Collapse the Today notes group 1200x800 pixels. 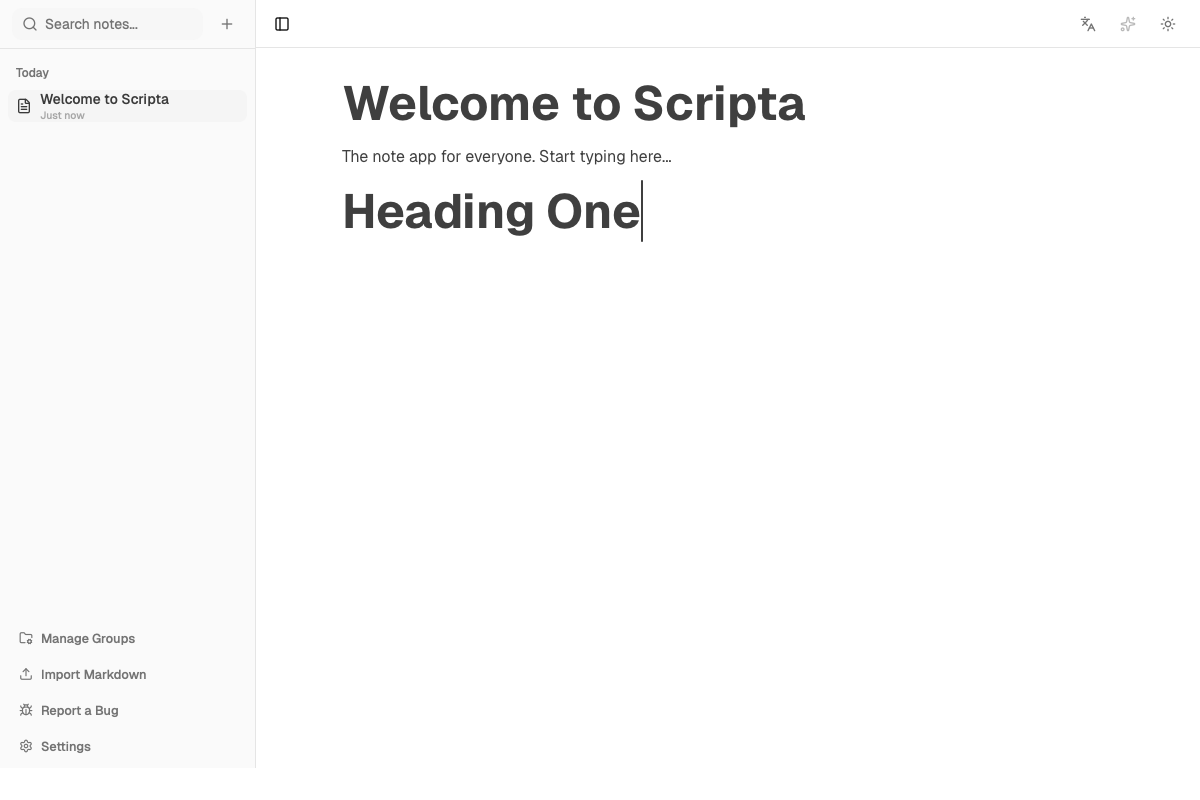(x=32, y=72)
